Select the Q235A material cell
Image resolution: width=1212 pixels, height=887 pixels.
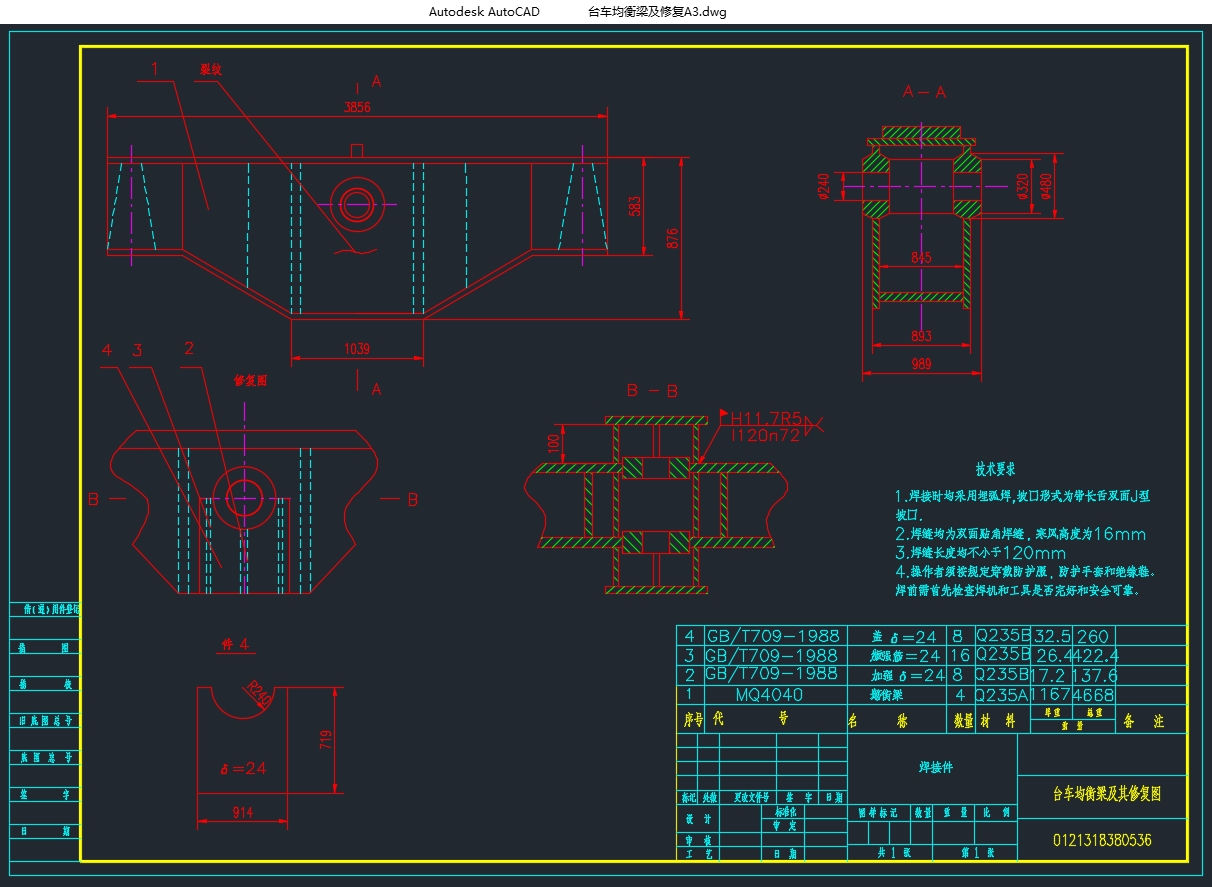(x=1001, y=694)
